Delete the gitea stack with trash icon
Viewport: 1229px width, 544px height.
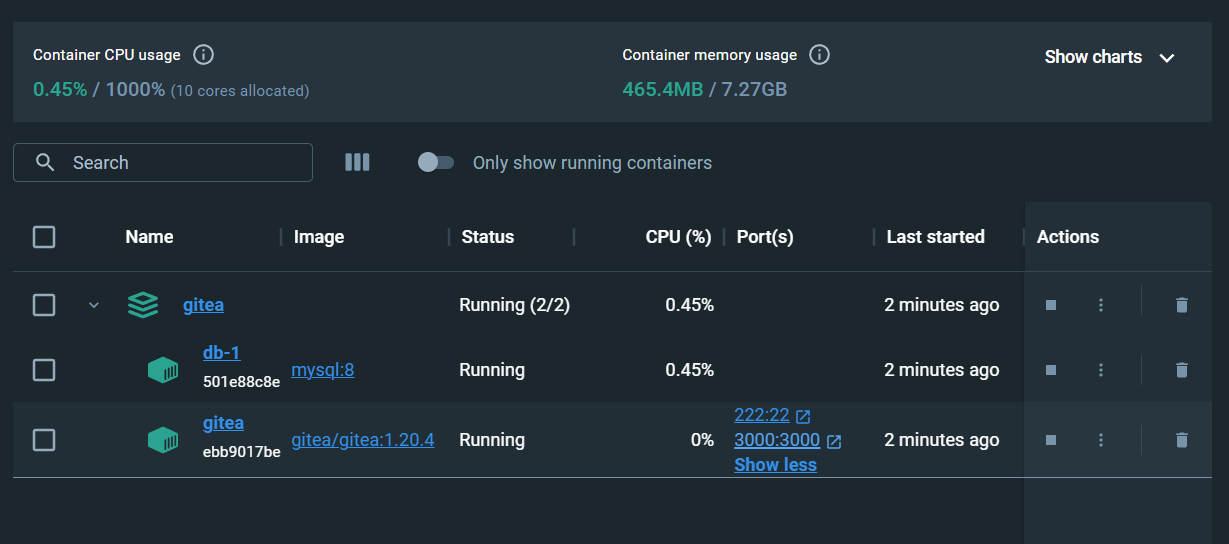[1181, 305]
